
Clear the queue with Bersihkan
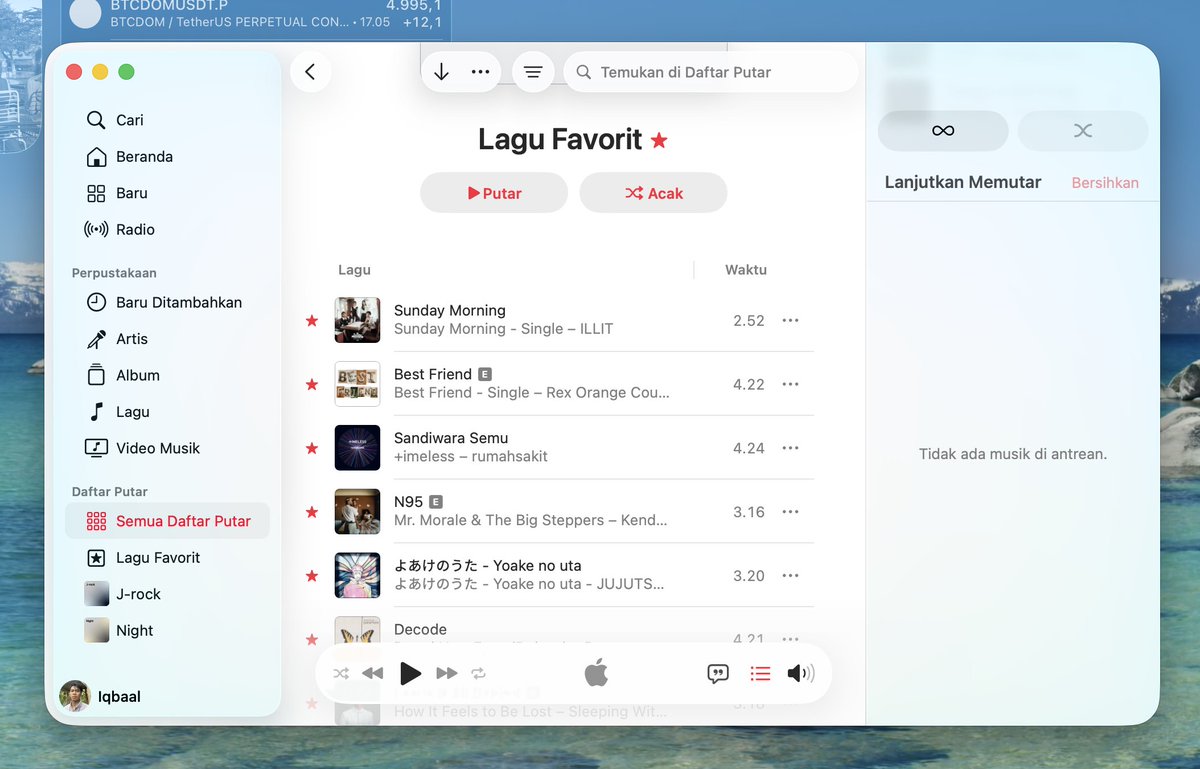tap(1105, 183)
